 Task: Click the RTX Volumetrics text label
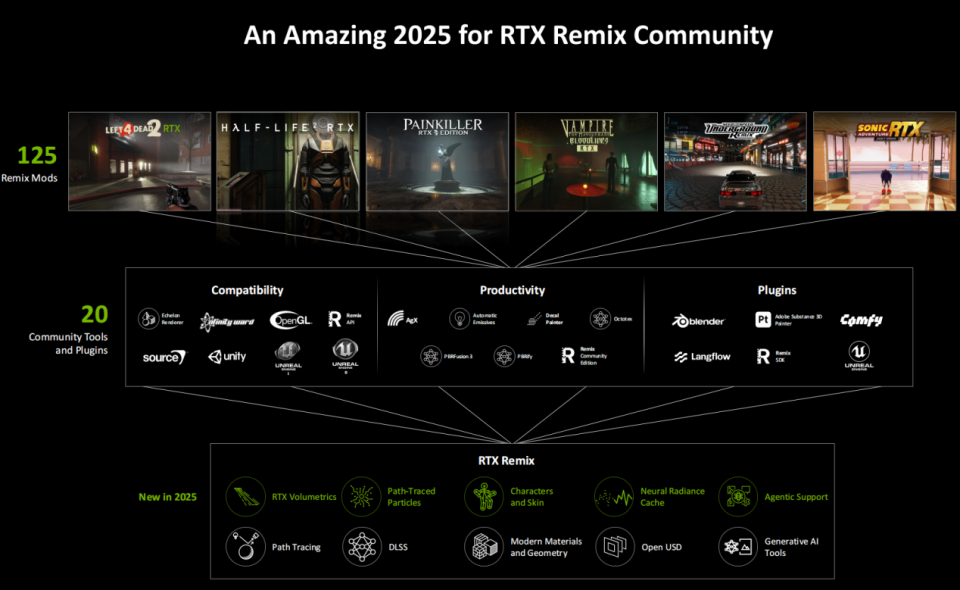pos(304,497)
